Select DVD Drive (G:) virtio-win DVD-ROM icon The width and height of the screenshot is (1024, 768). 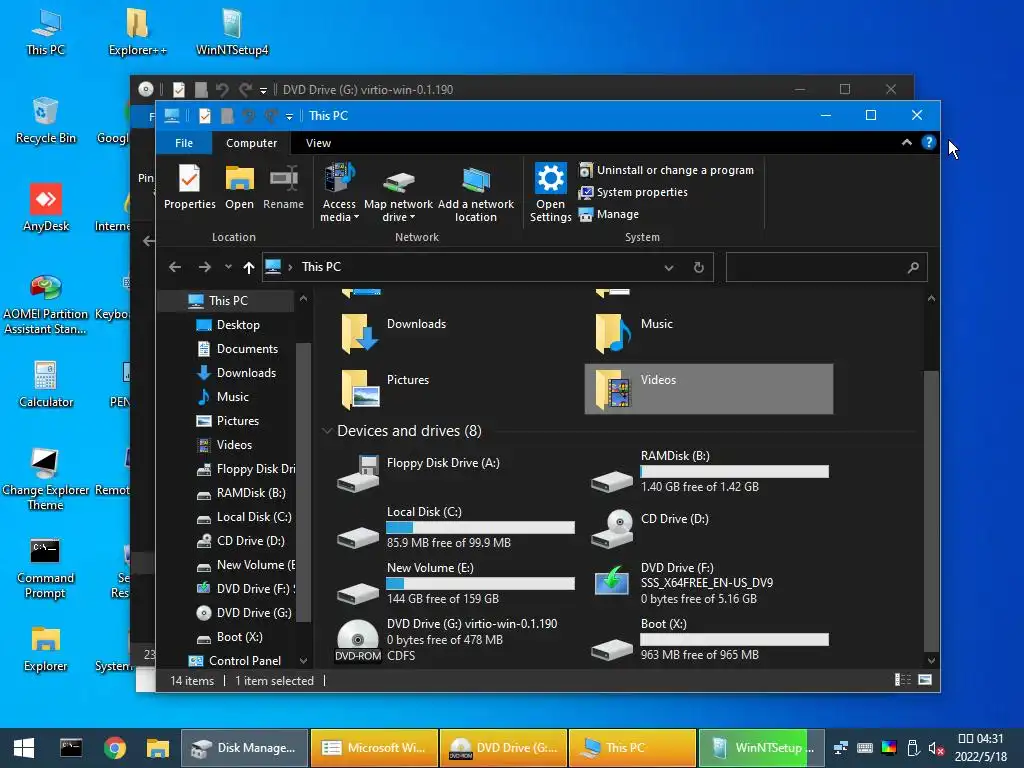pos(357,640)
